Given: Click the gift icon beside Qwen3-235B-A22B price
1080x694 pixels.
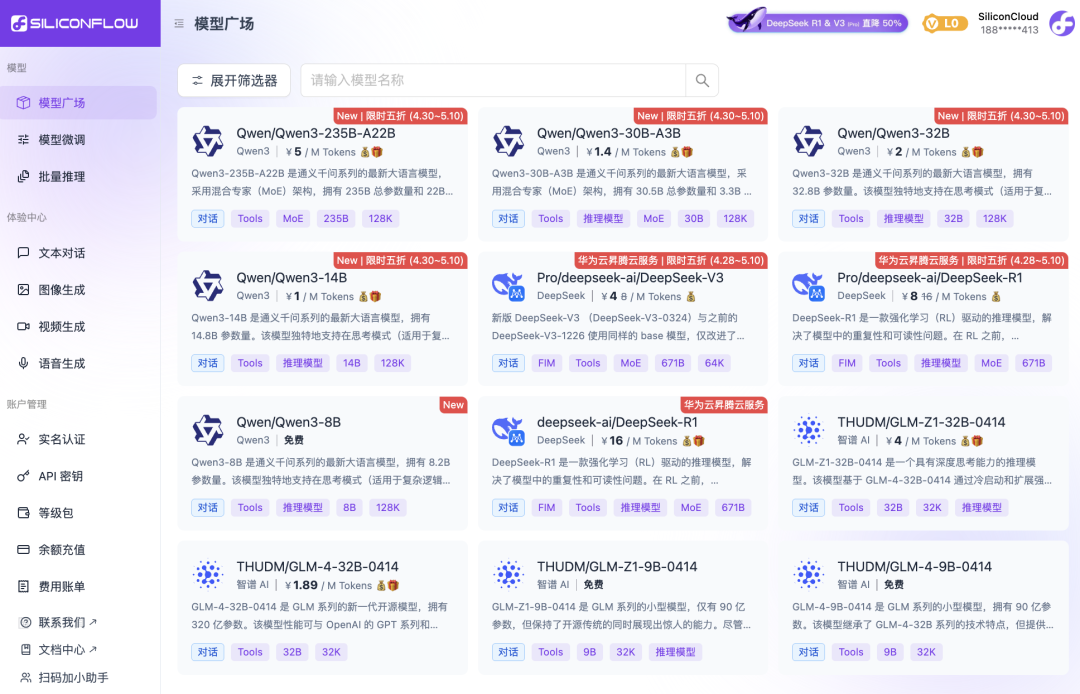Looking at the screenshot, I should coord(376,152).
